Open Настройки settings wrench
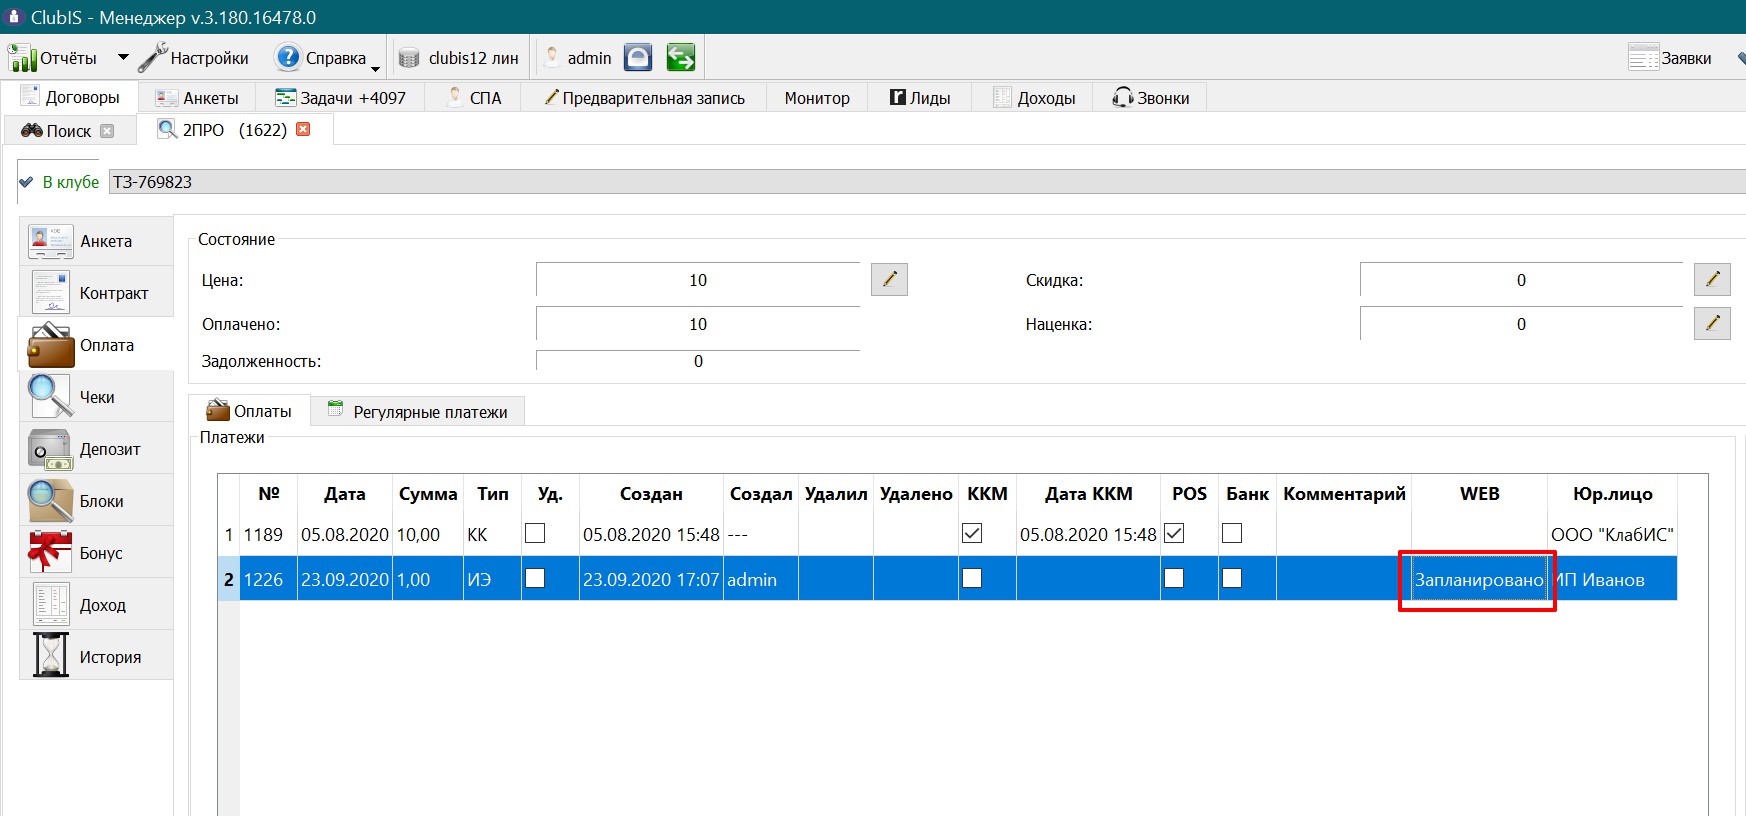Screen dimensions: 1746x816 click(153, 58)
